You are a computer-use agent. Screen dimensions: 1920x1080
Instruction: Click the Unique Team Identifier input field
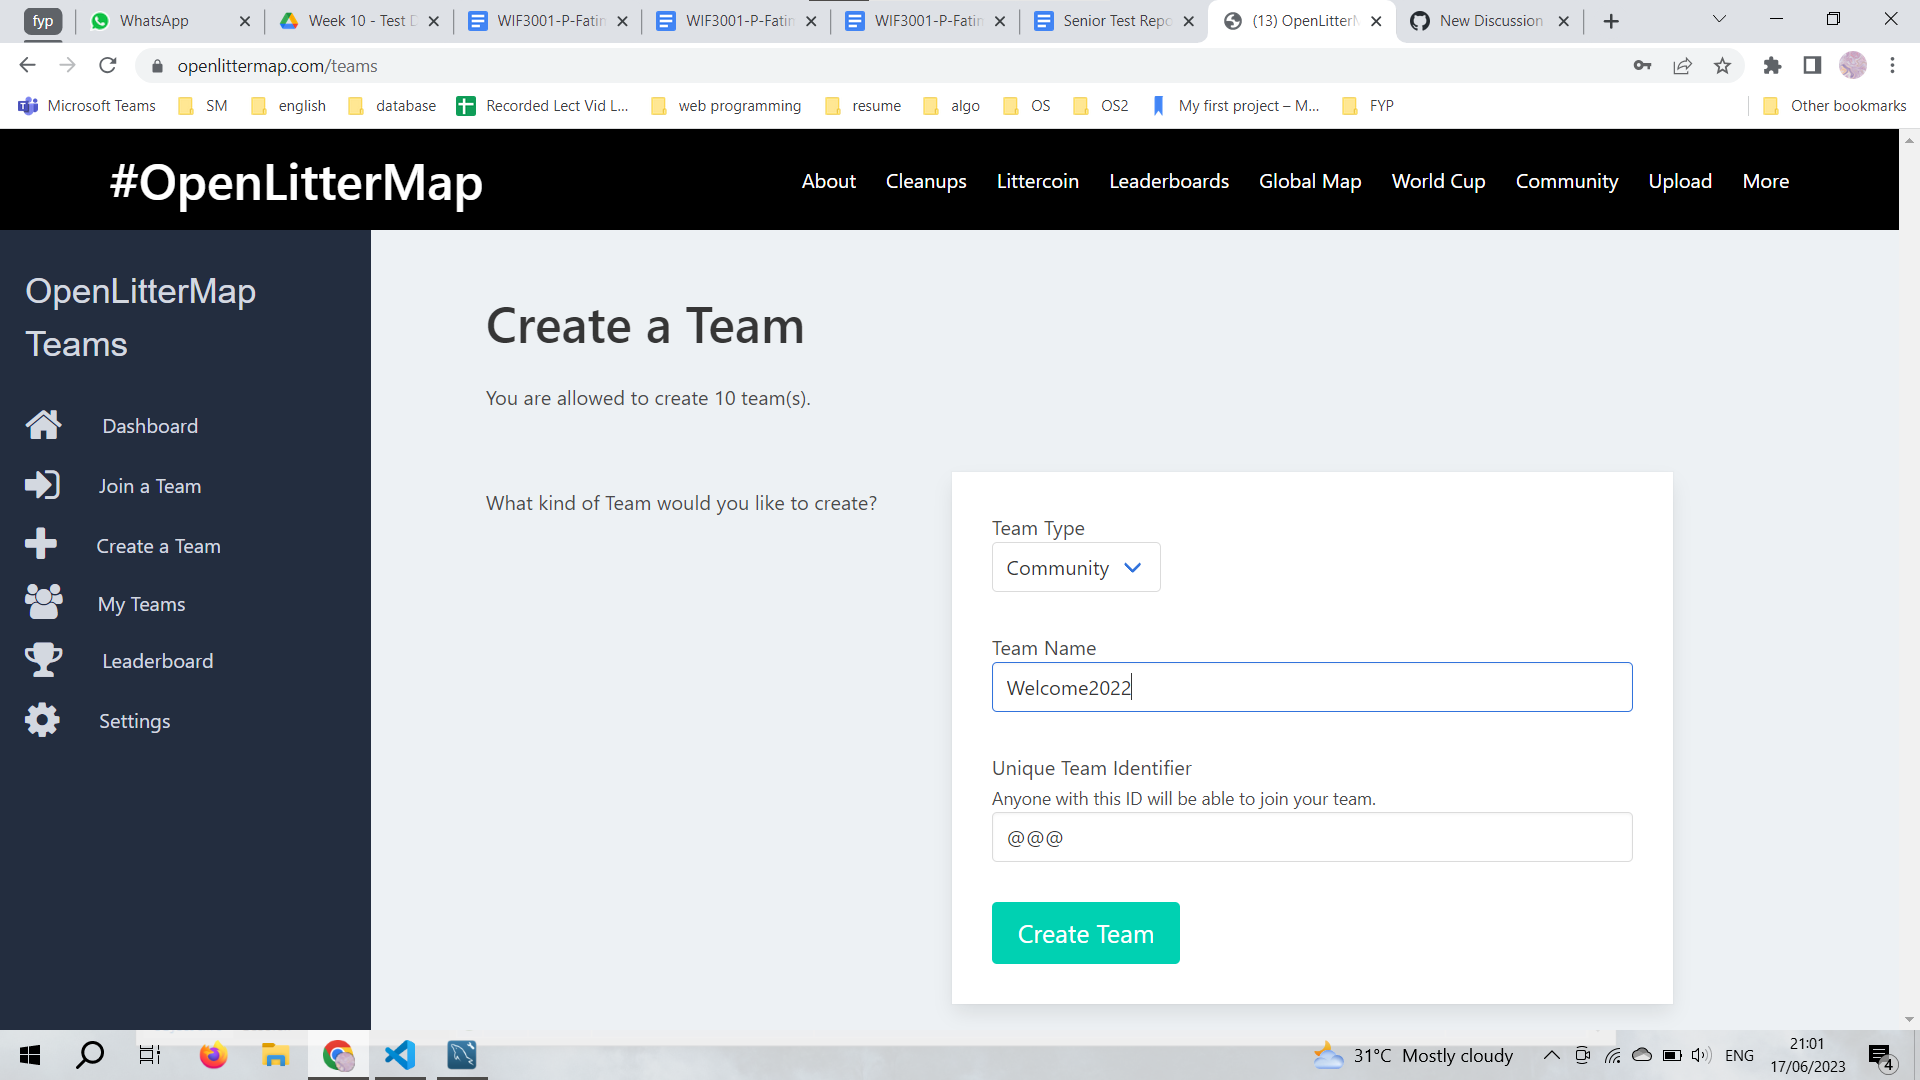pyautogui.click(x=1311, y=837)
